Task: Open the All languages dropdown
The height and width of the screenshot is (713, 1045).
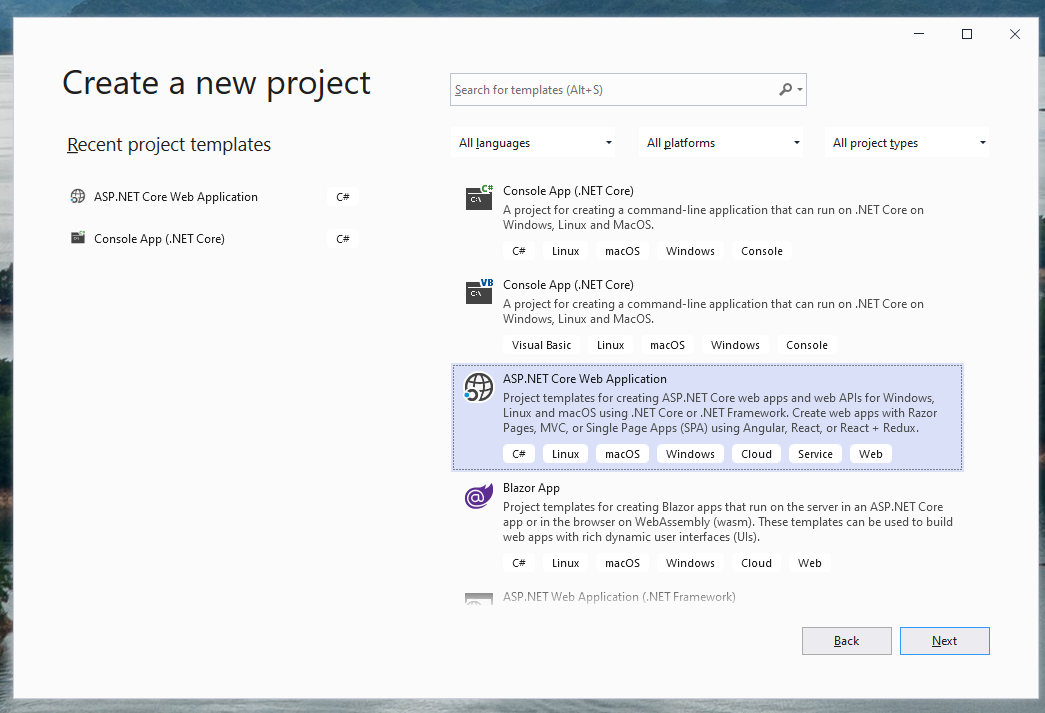Action: [536, 143]
